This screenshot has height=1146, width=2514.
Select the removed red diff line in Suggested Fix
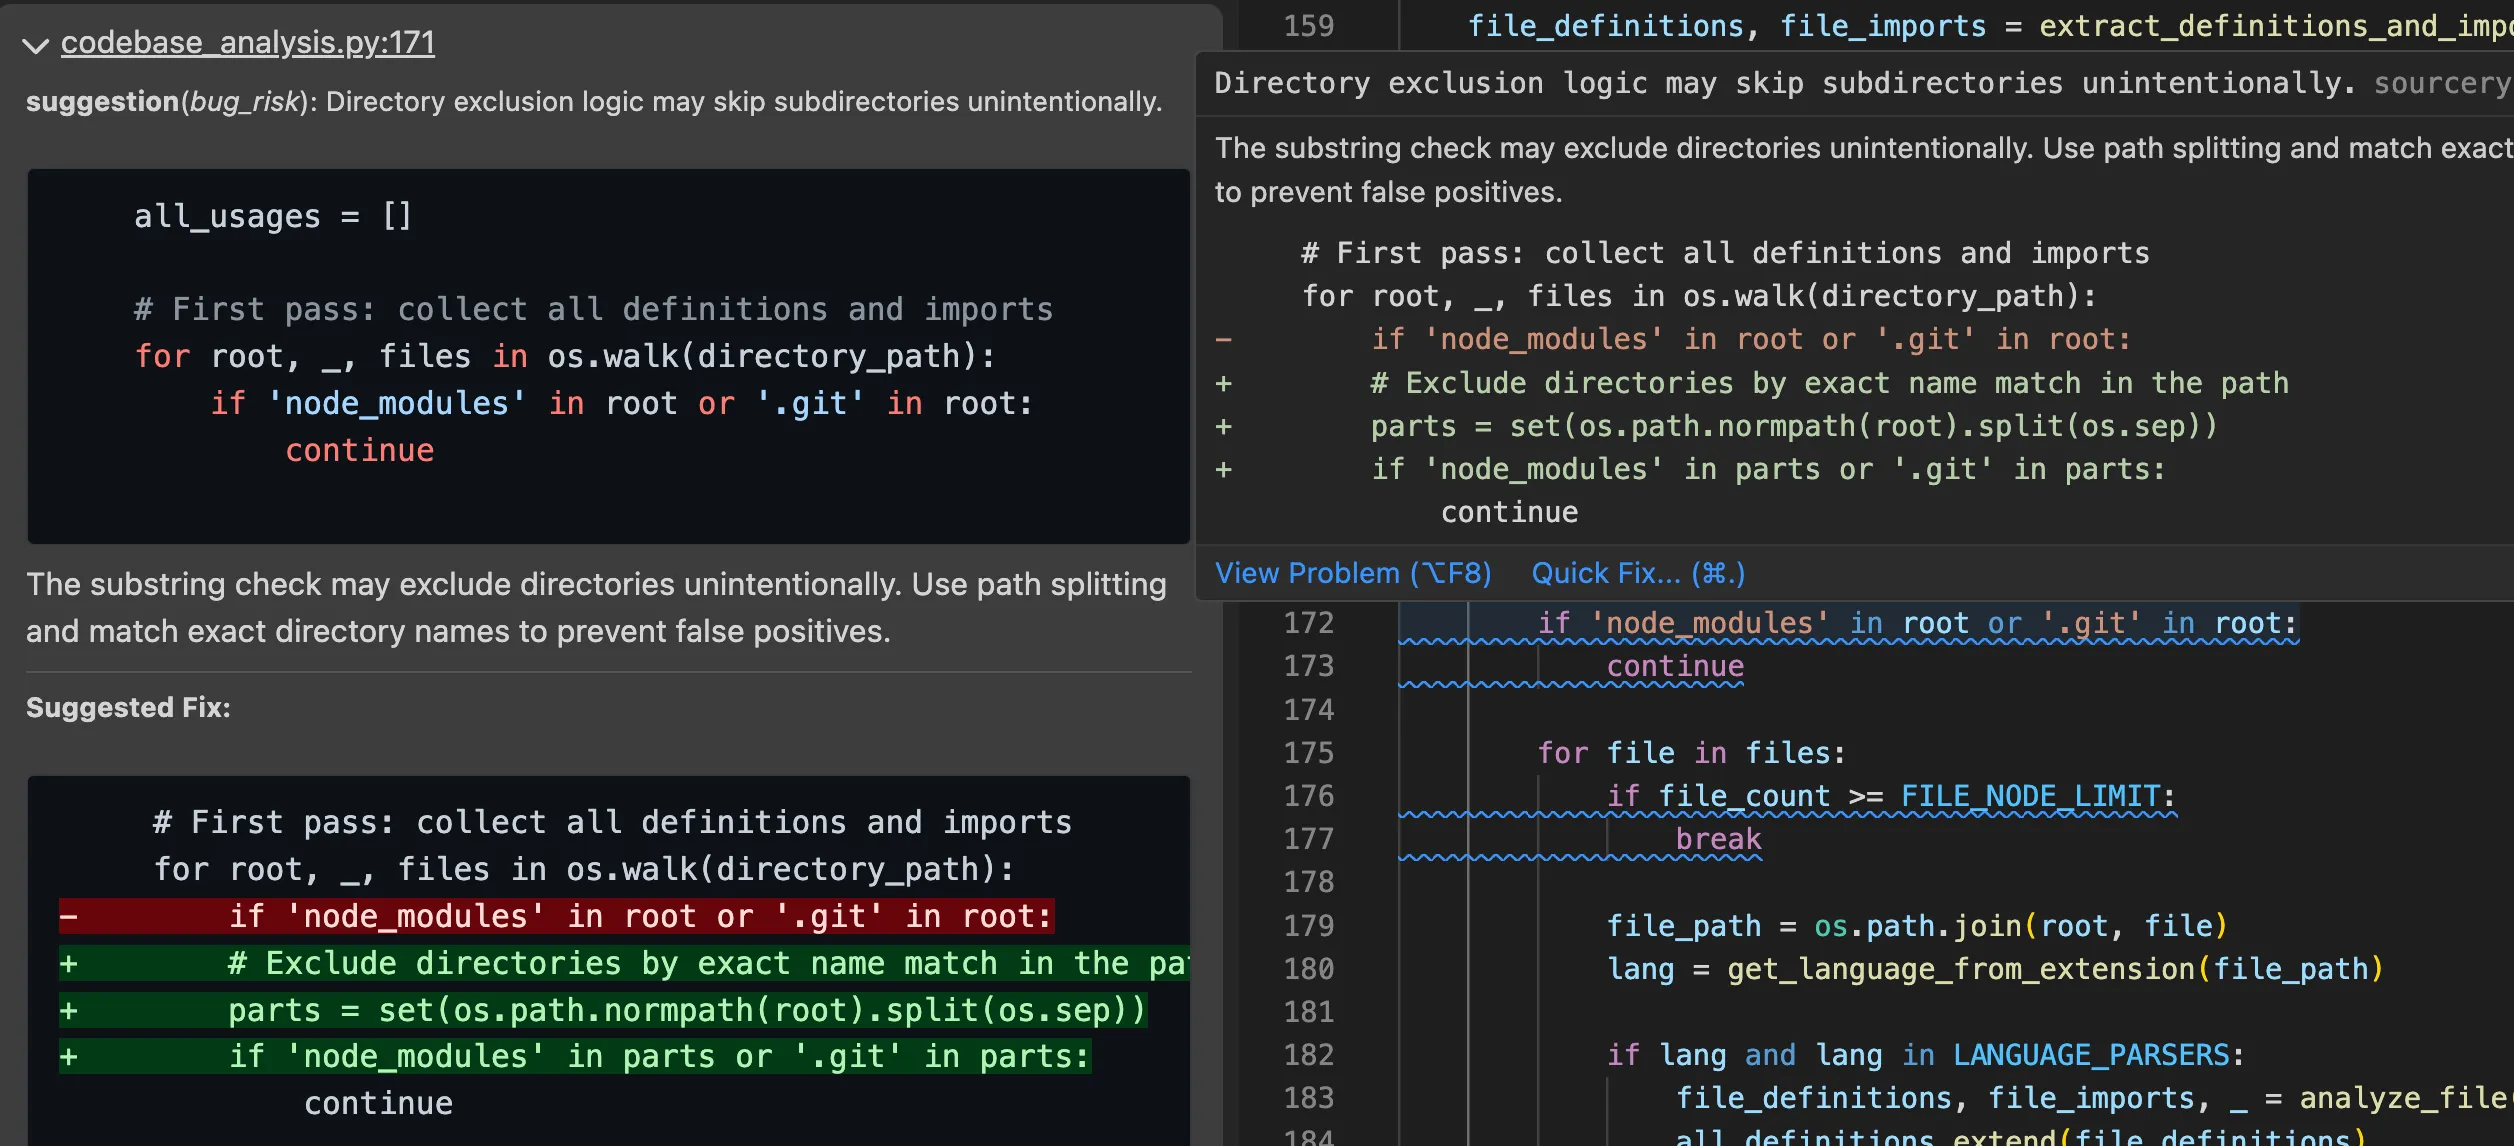point(640,915)
